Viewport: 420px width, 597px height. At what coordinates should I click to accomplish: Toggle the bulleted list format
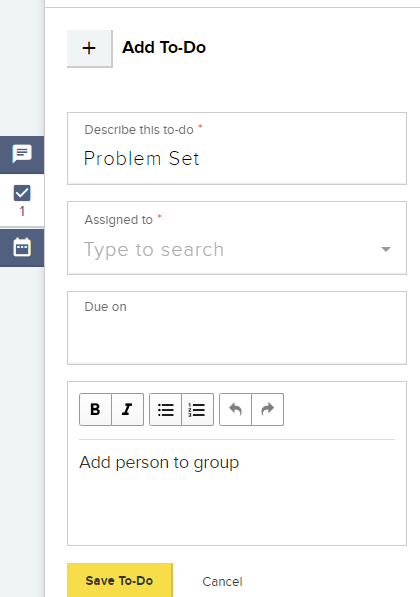[x=166, y=409]
